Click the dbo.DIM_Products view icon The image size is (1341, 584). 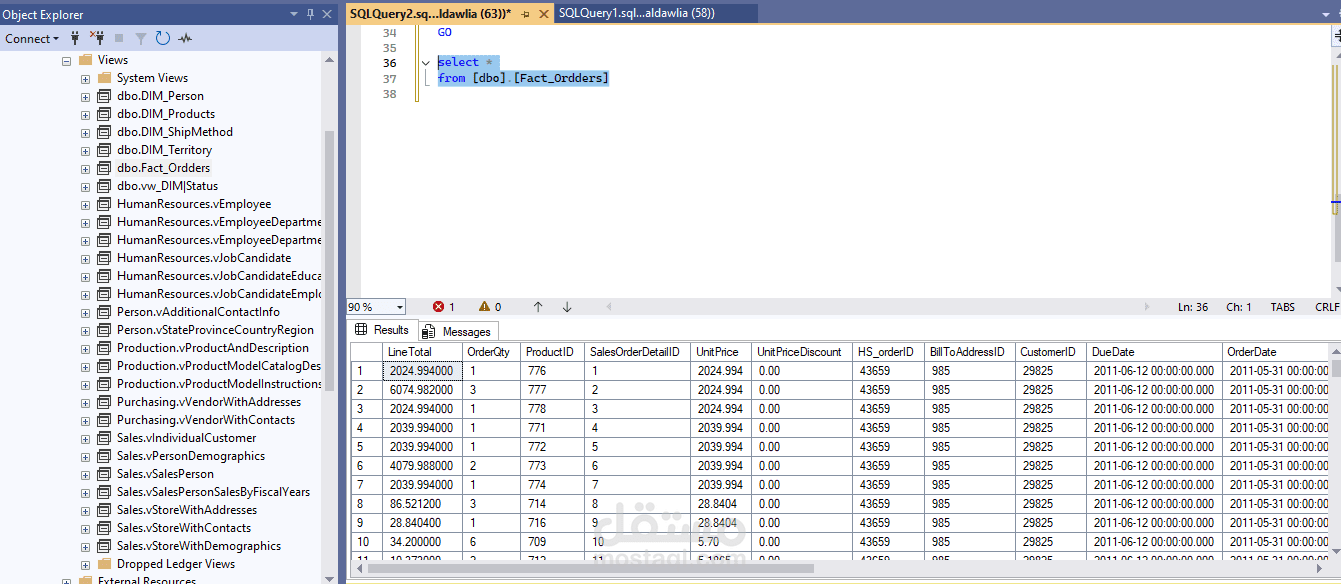tap(103, 114)
